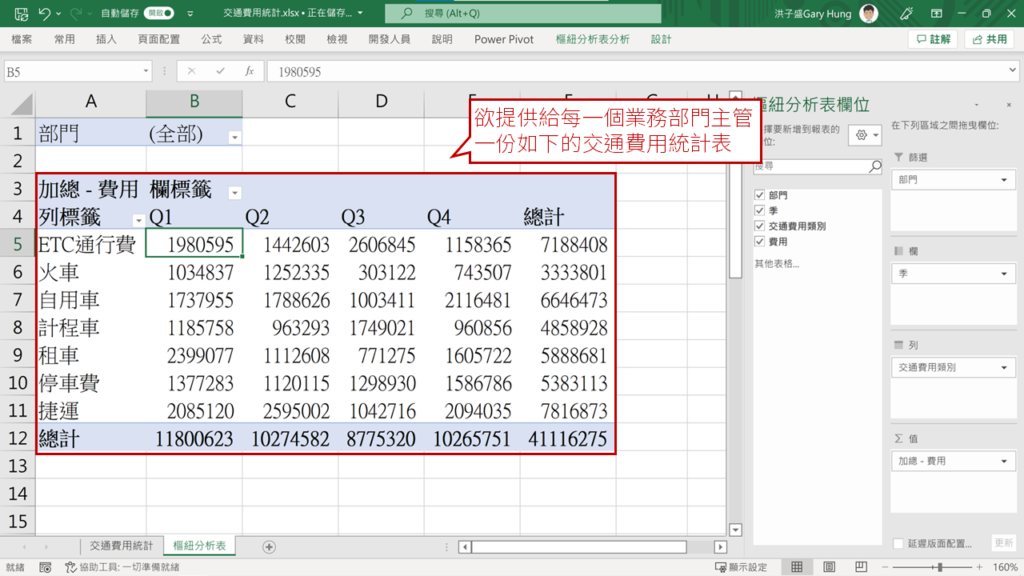Click the cancel X icon in formula bar
Screen dimensions: 1024x576
(191, 71)
